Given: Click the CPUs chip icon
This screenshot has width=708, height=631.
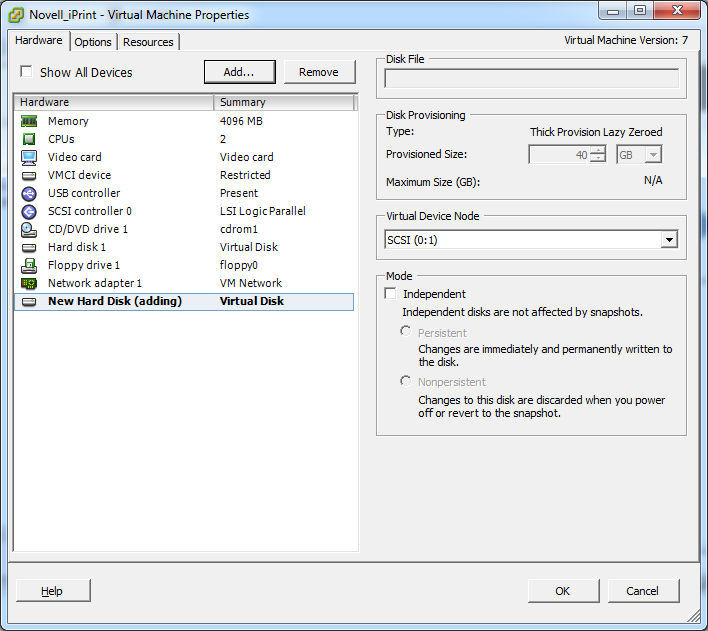Looking at the screenshot, I should (29, 139).
